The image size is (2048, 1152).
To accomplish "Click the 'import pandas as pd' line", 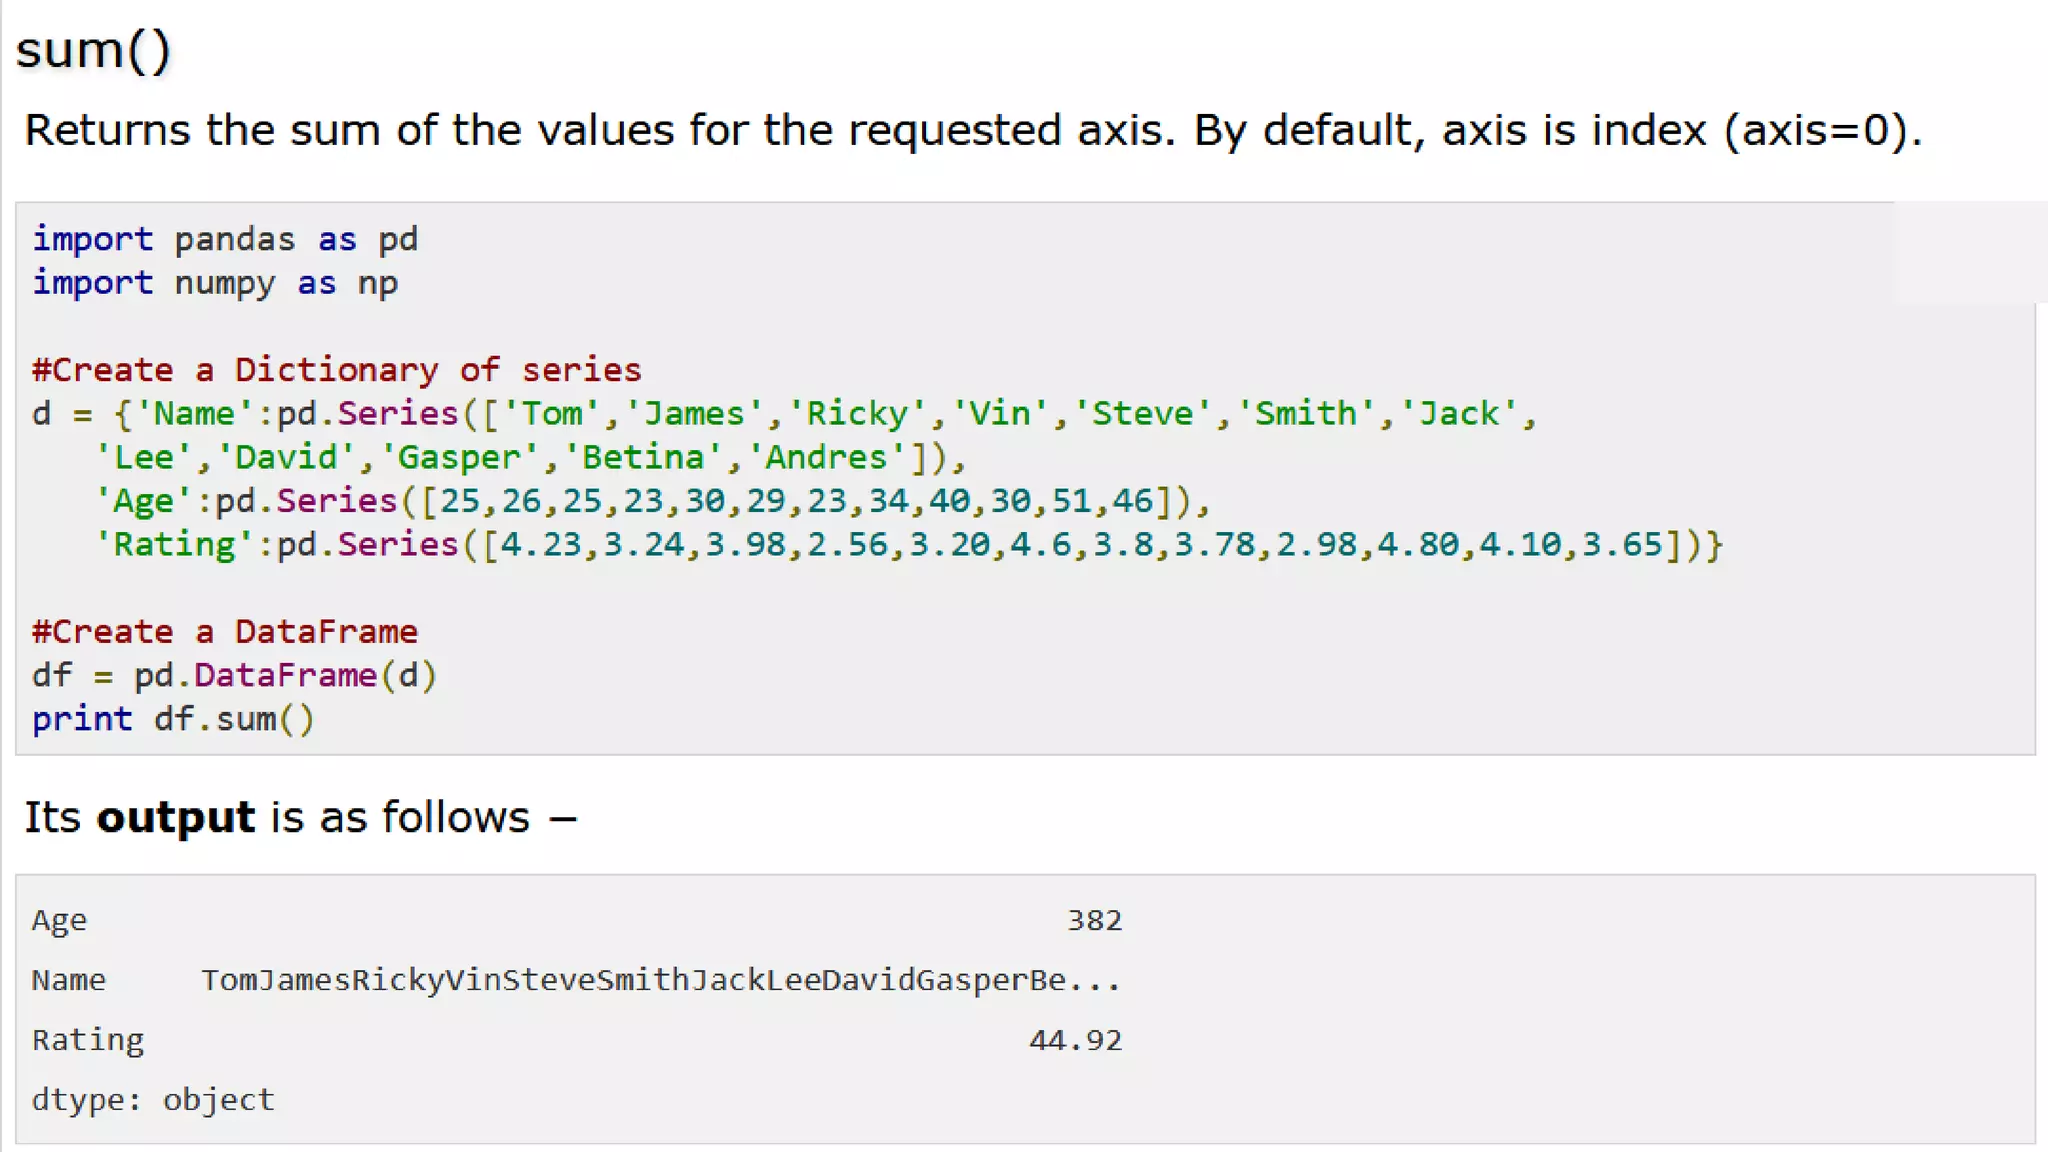I will pos(225,240).
